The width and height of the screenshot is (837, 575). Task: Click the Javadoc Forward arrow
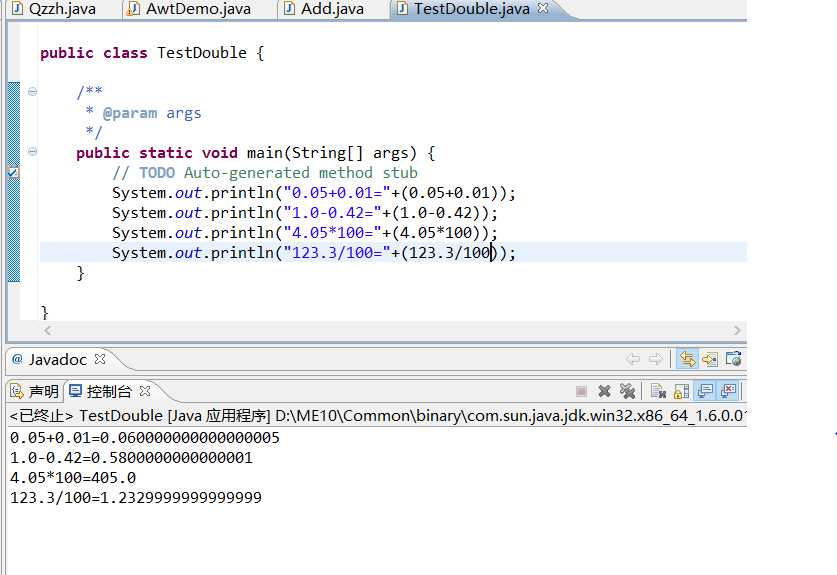tap(656, 359)
